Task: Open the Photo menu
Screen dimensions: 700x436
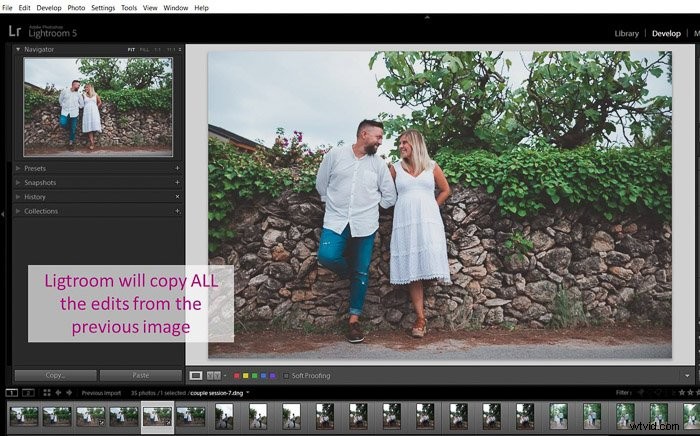Action: pos(76,8)
